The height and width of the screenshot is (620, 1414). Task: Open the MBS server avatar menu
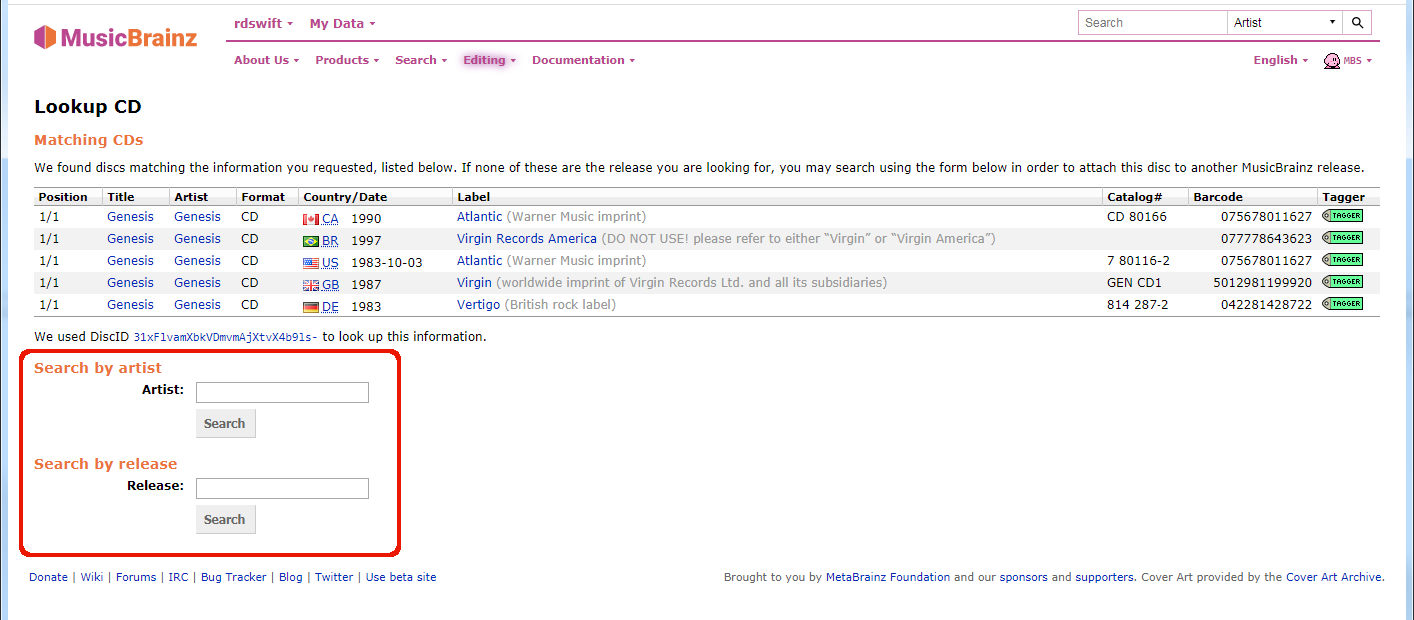click(x=1348, y=61)
